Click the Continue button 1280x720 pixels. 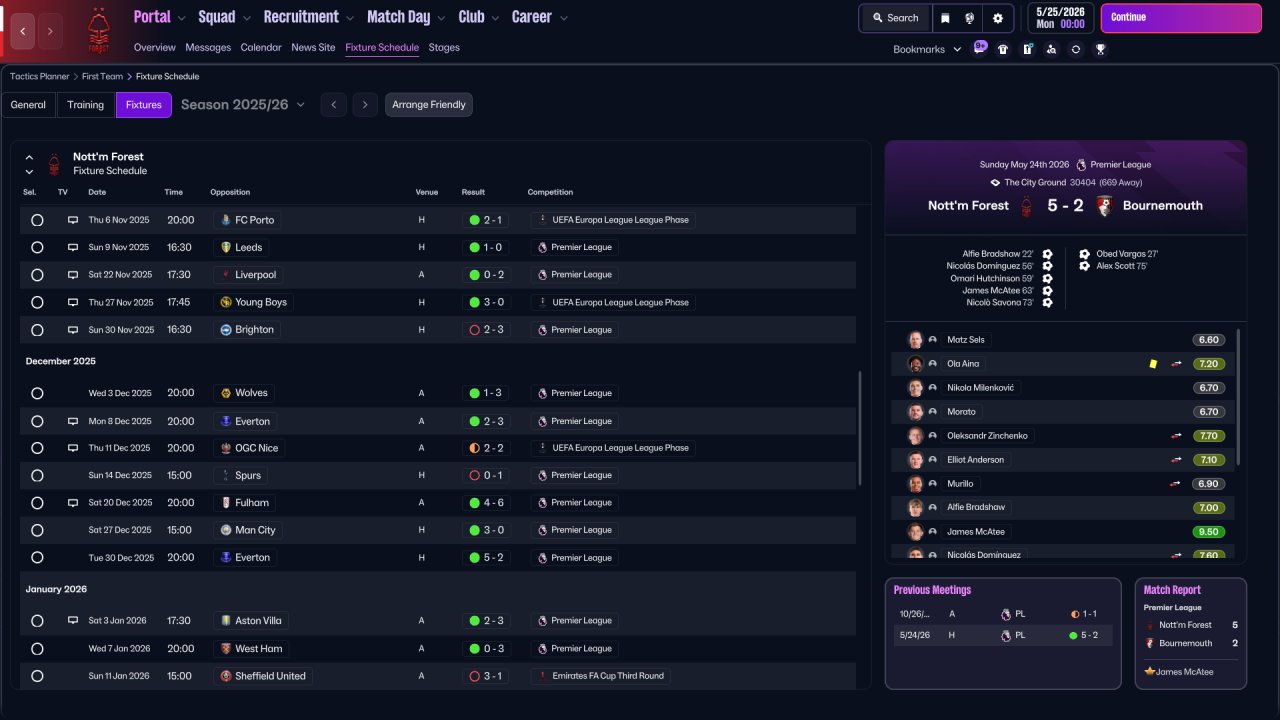click(x=1181, y=18)
